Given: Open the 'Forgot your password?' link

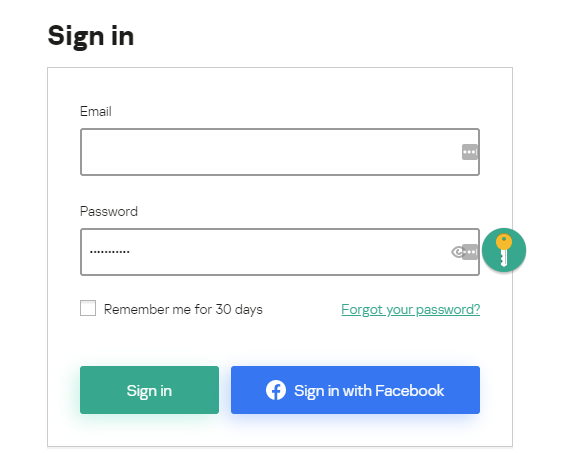Looking at the screenshot, I should click(x=410, y=310).
